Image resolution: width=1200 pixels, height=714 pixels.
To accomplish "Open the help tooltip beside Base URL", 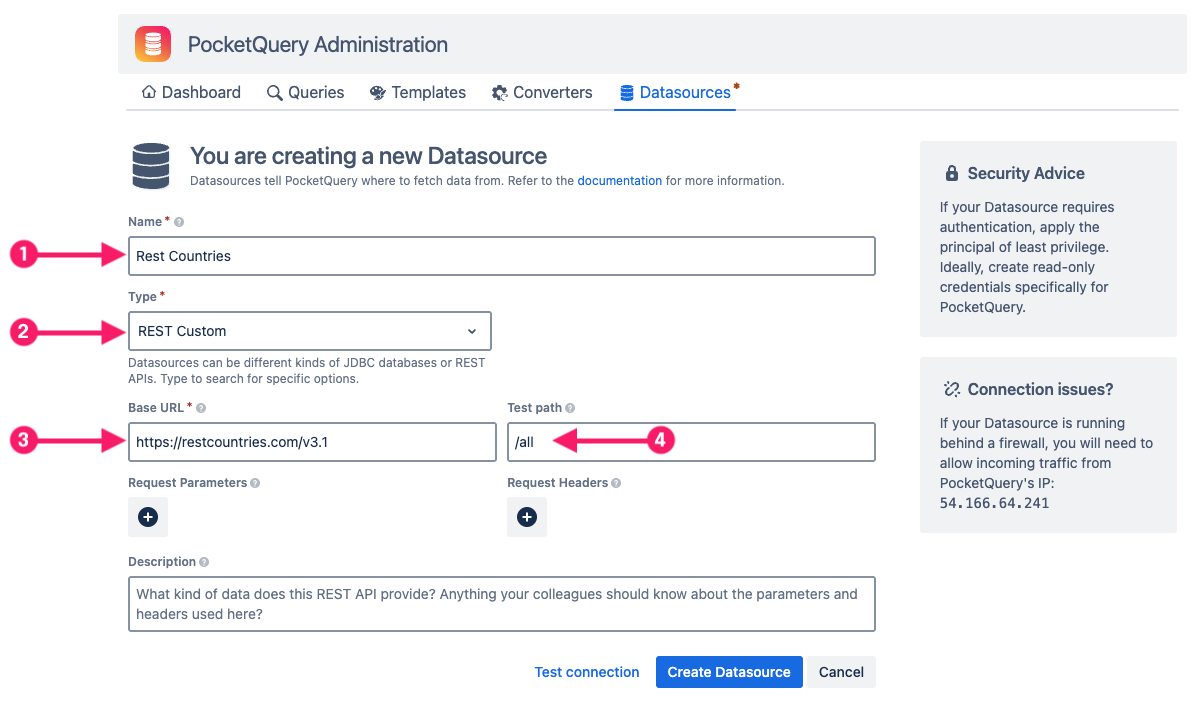I will coord(199,407).
